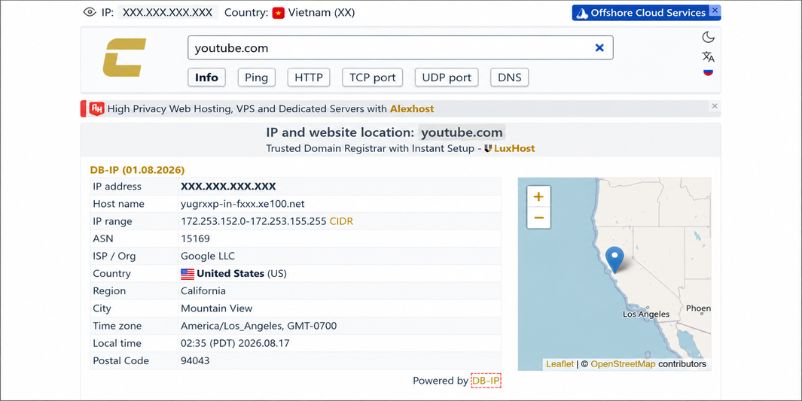
Task: Zoom out on the map
Action: (539, 218)
